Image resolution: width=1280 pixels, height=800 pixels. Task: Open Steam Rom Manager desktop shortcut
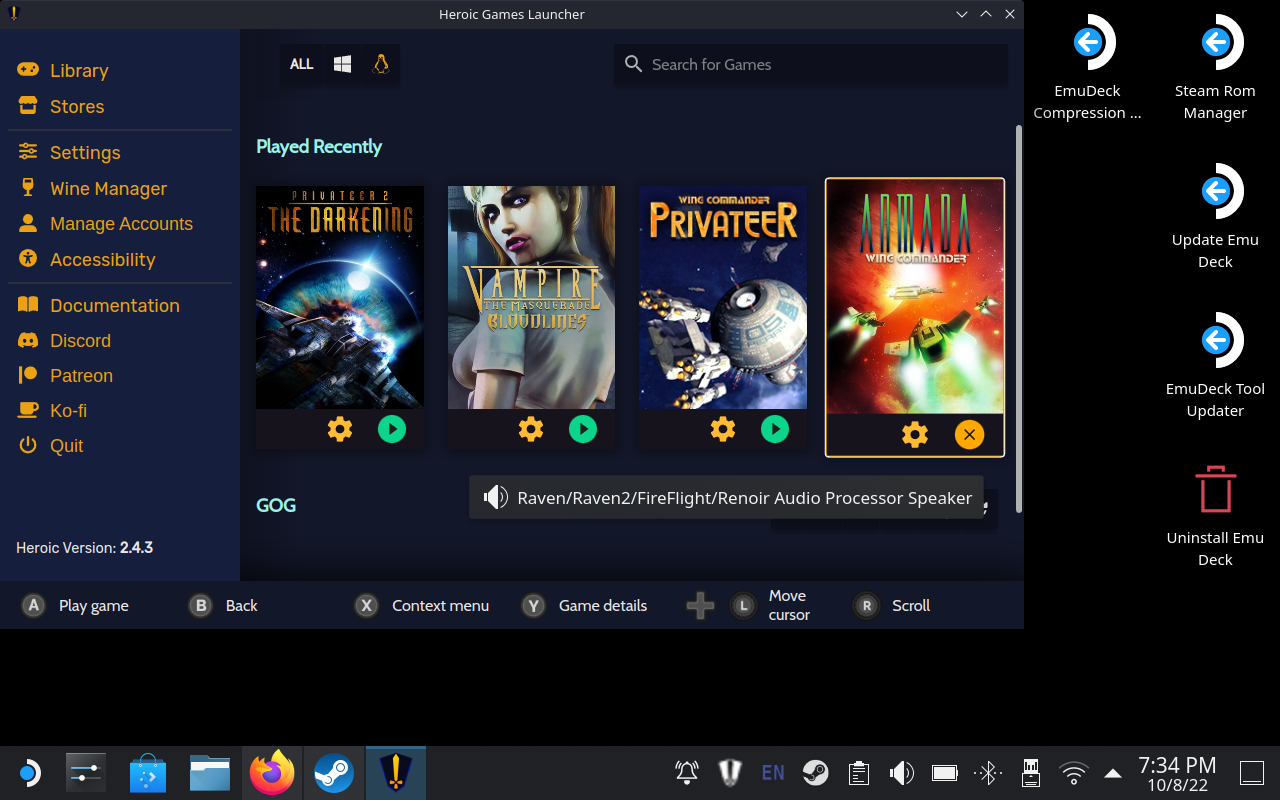pyautogui.click(x=1215, y=67)
